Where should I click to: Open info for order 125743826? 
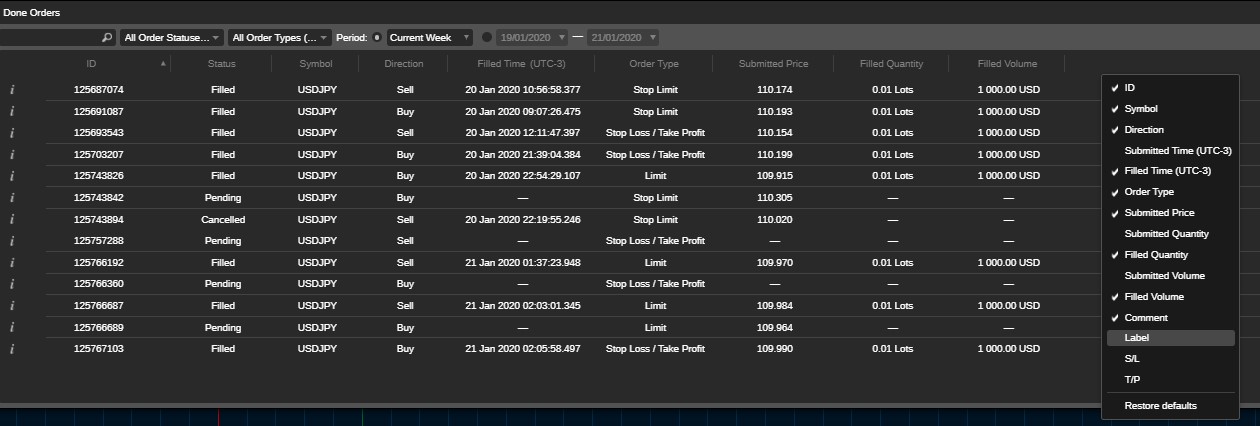click(12, 176)
